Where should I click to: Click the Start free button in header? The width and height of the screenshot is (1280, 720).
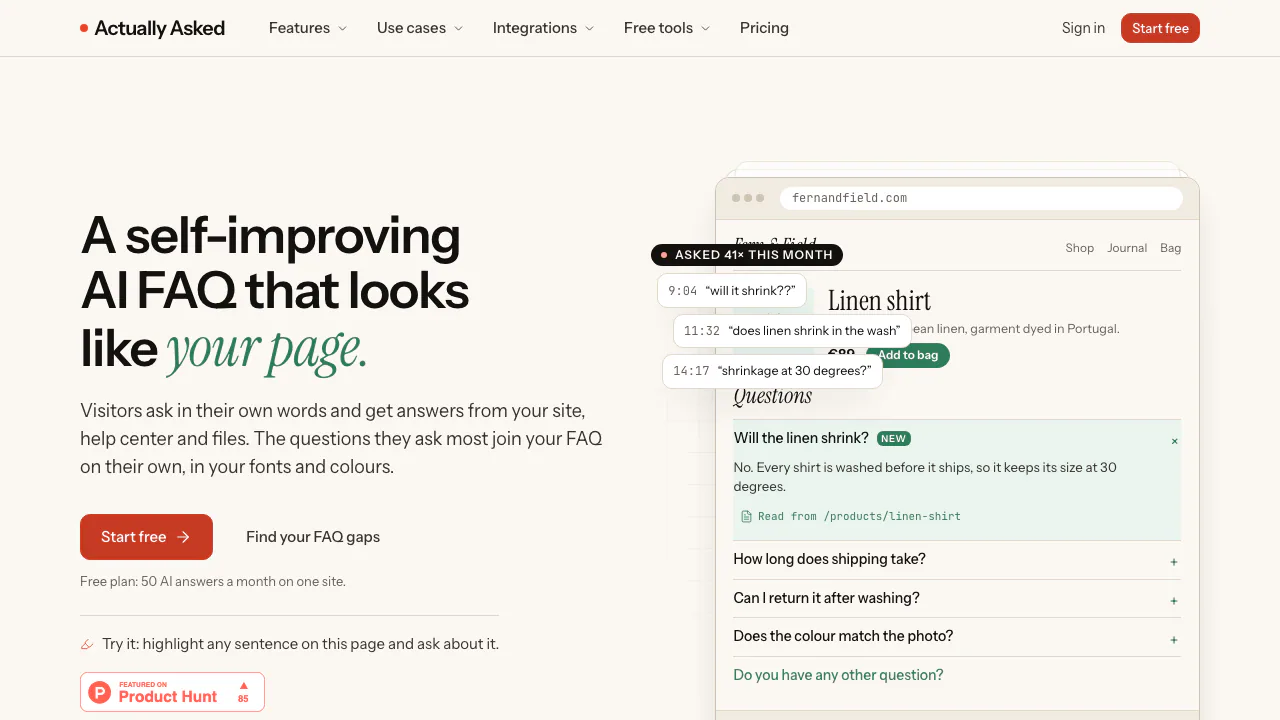(x=1160, y=28)
